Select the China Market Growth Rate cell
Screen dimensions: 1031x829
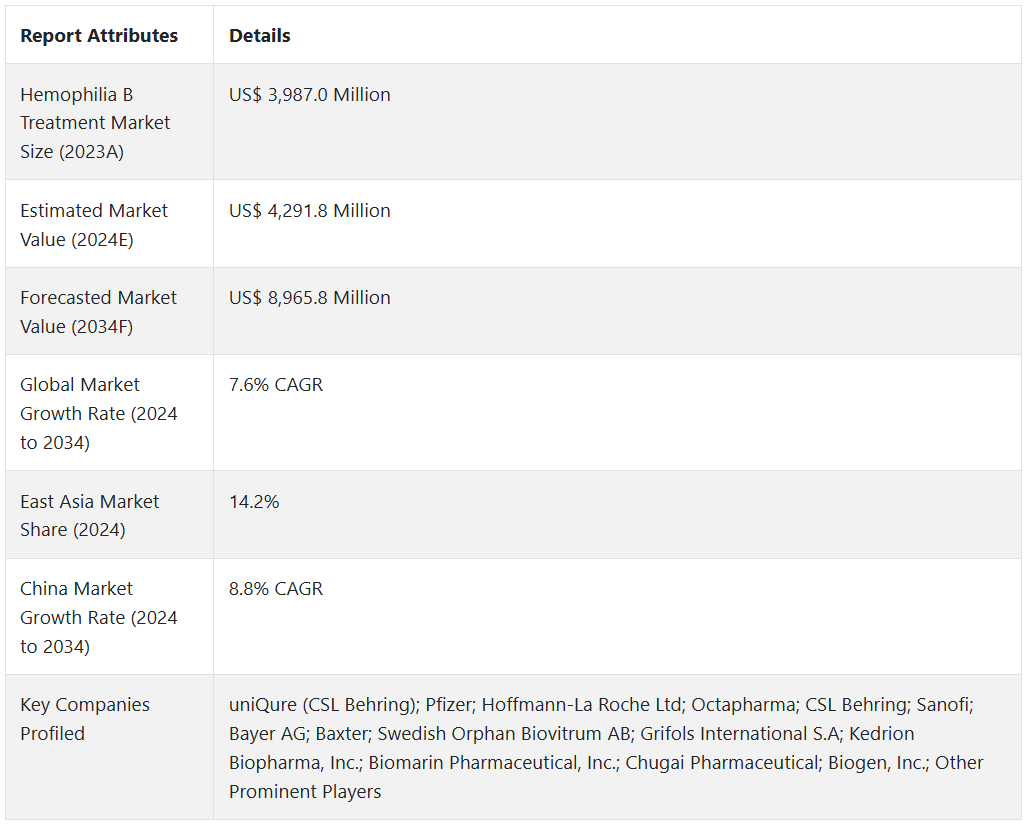[98, 617]
